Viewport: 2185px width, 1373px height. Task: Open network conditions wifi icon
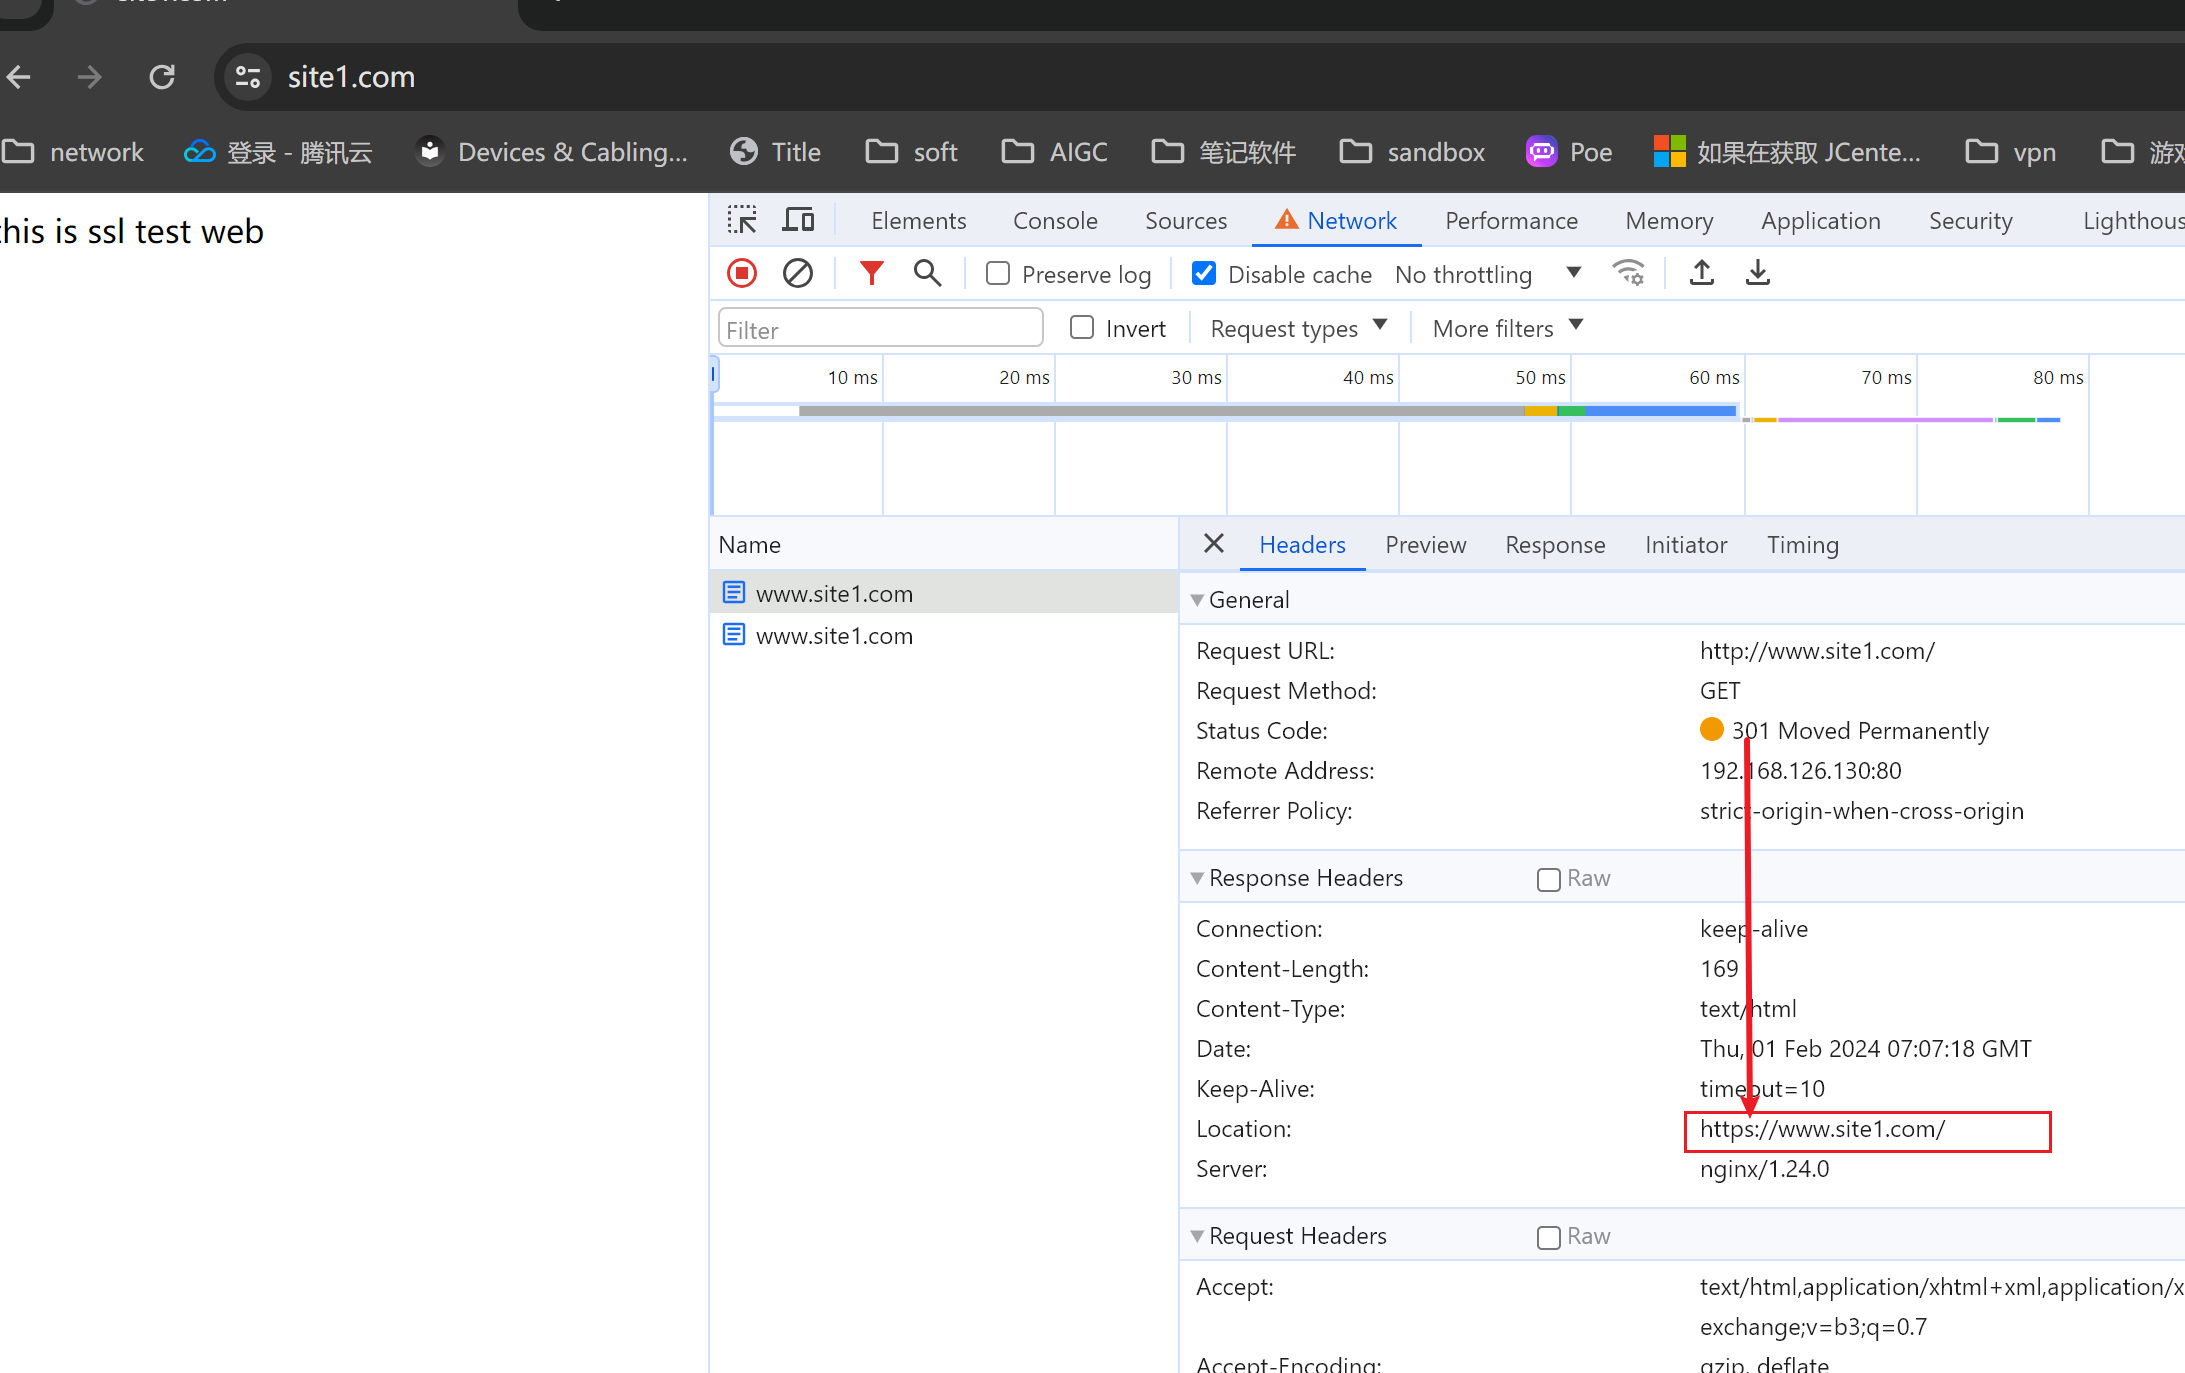coord(1628,273)
